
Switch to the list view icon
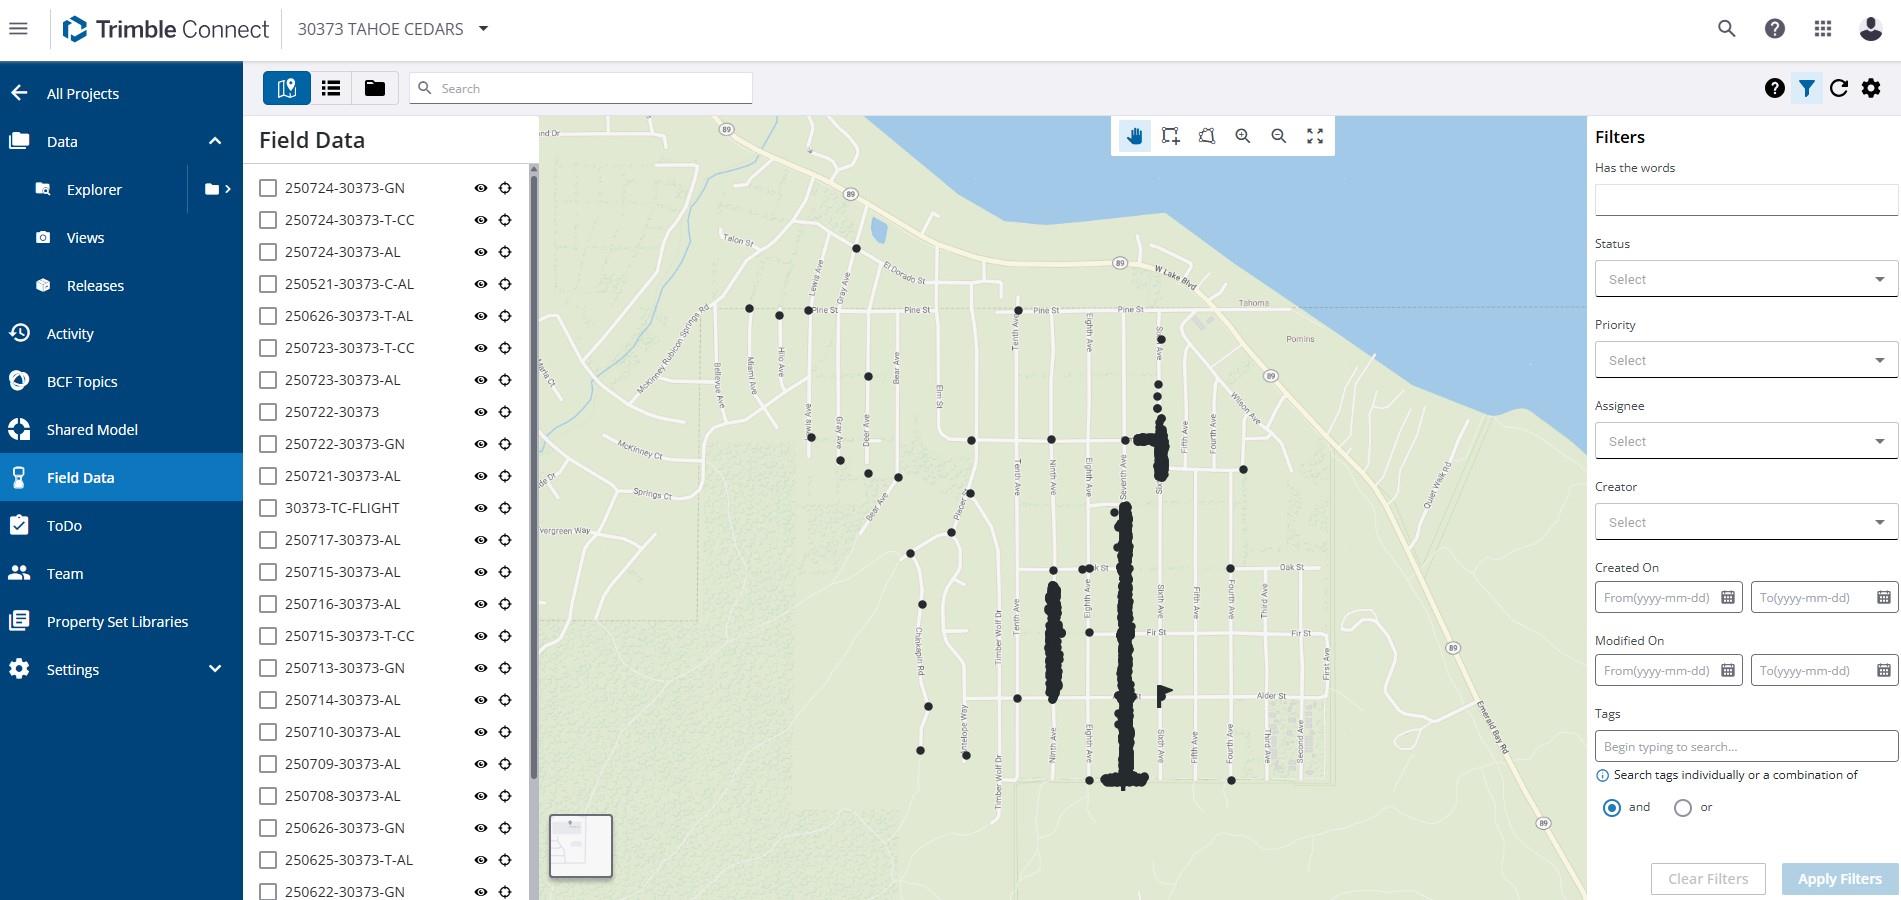click(331, 88)
